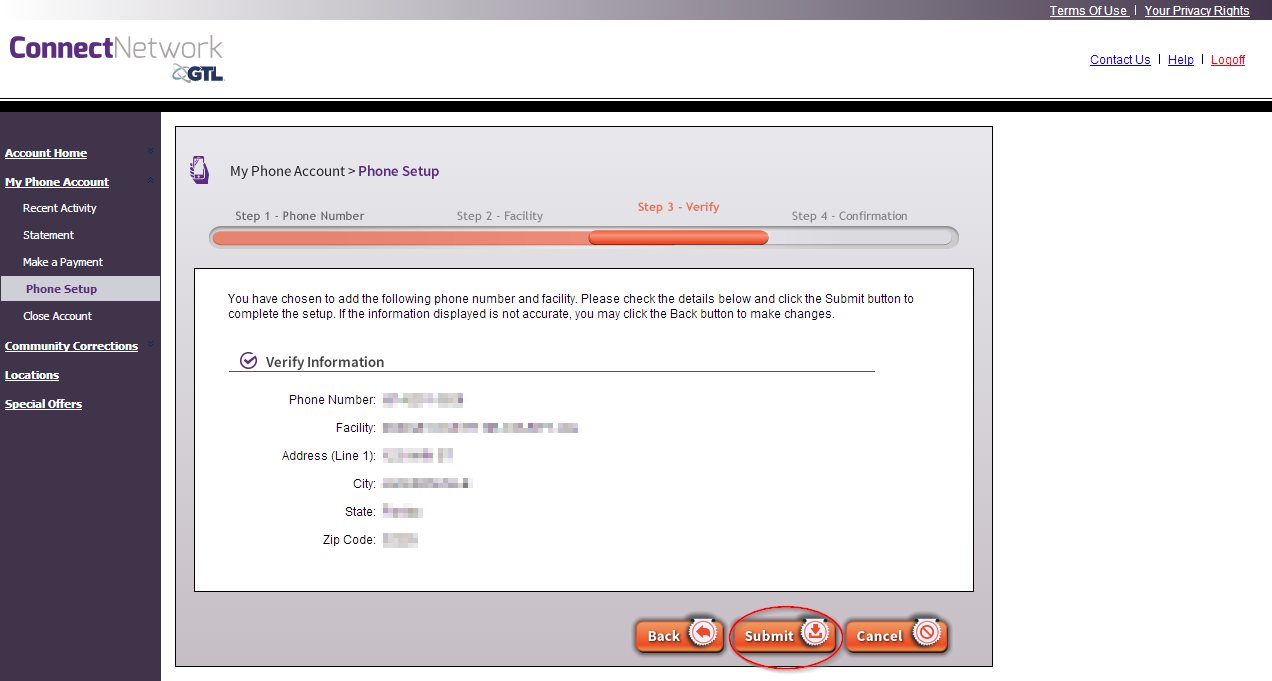Click the Logoff link
The width and height of the screenshot is (1272, 681).
pos(1228,60)
